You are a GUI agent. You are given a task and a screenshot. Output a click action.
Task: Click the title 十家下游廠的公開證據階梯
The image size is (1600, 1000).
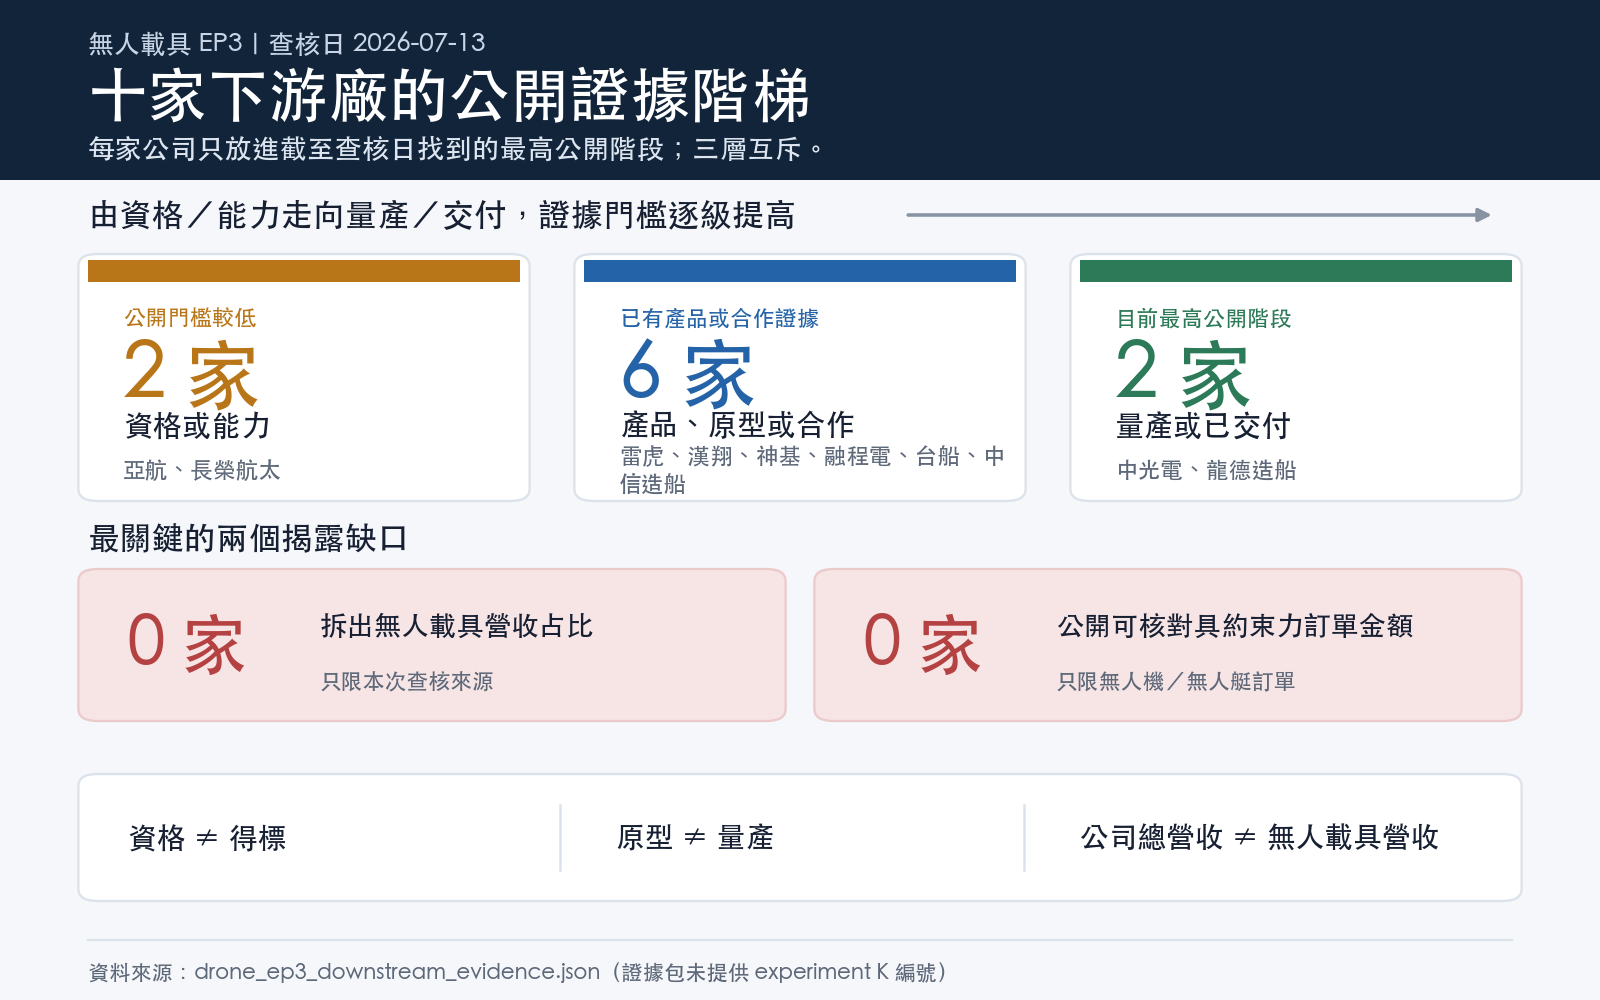449,96
